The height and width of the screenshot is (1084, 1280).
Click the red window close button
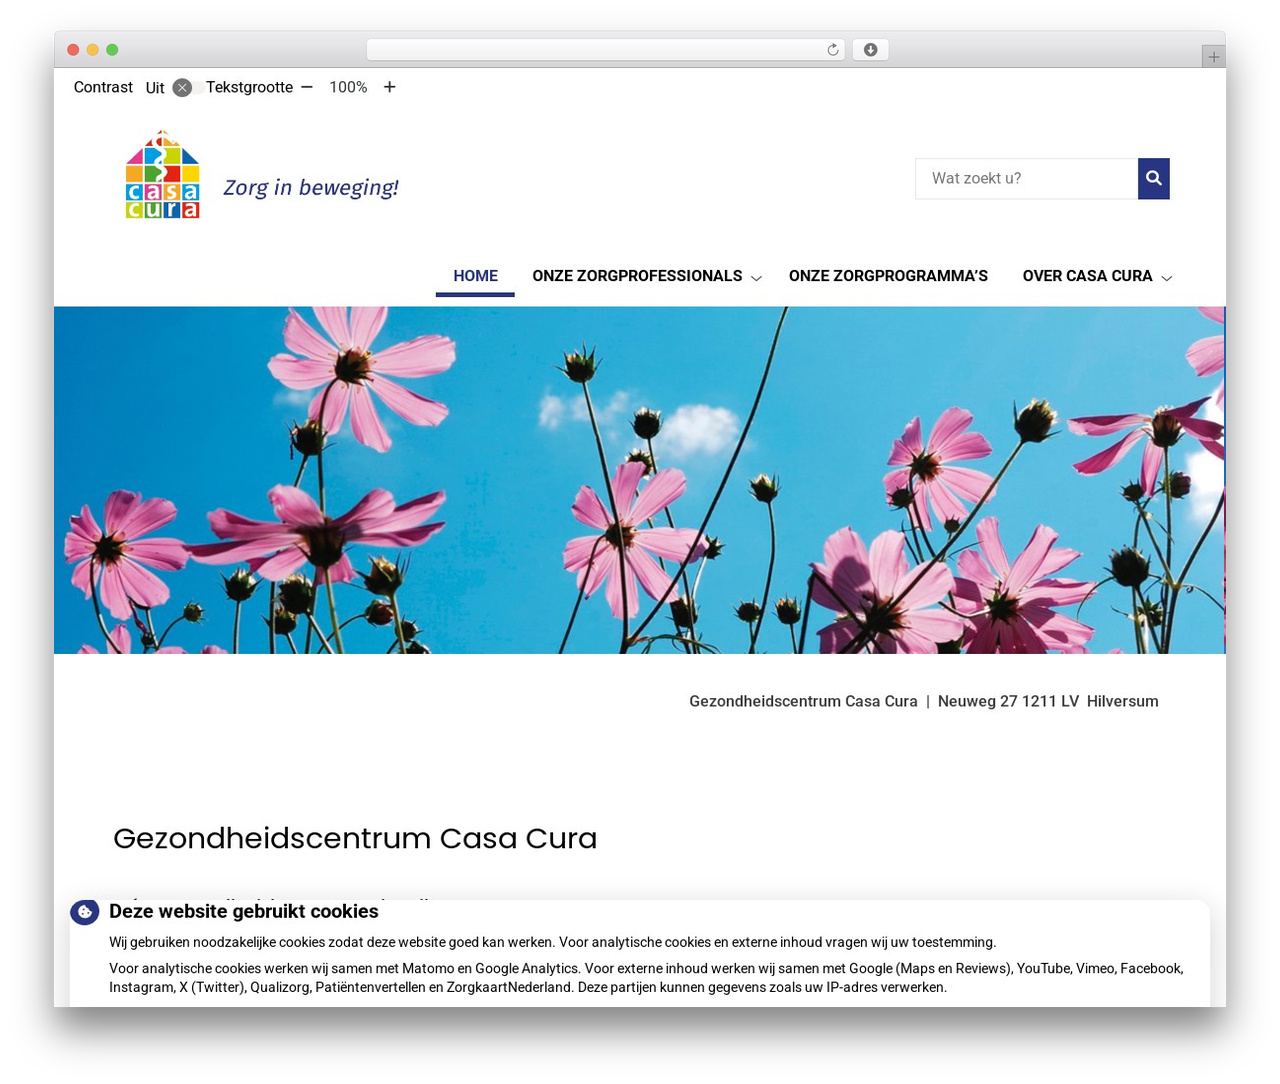[x=73, y=50]
